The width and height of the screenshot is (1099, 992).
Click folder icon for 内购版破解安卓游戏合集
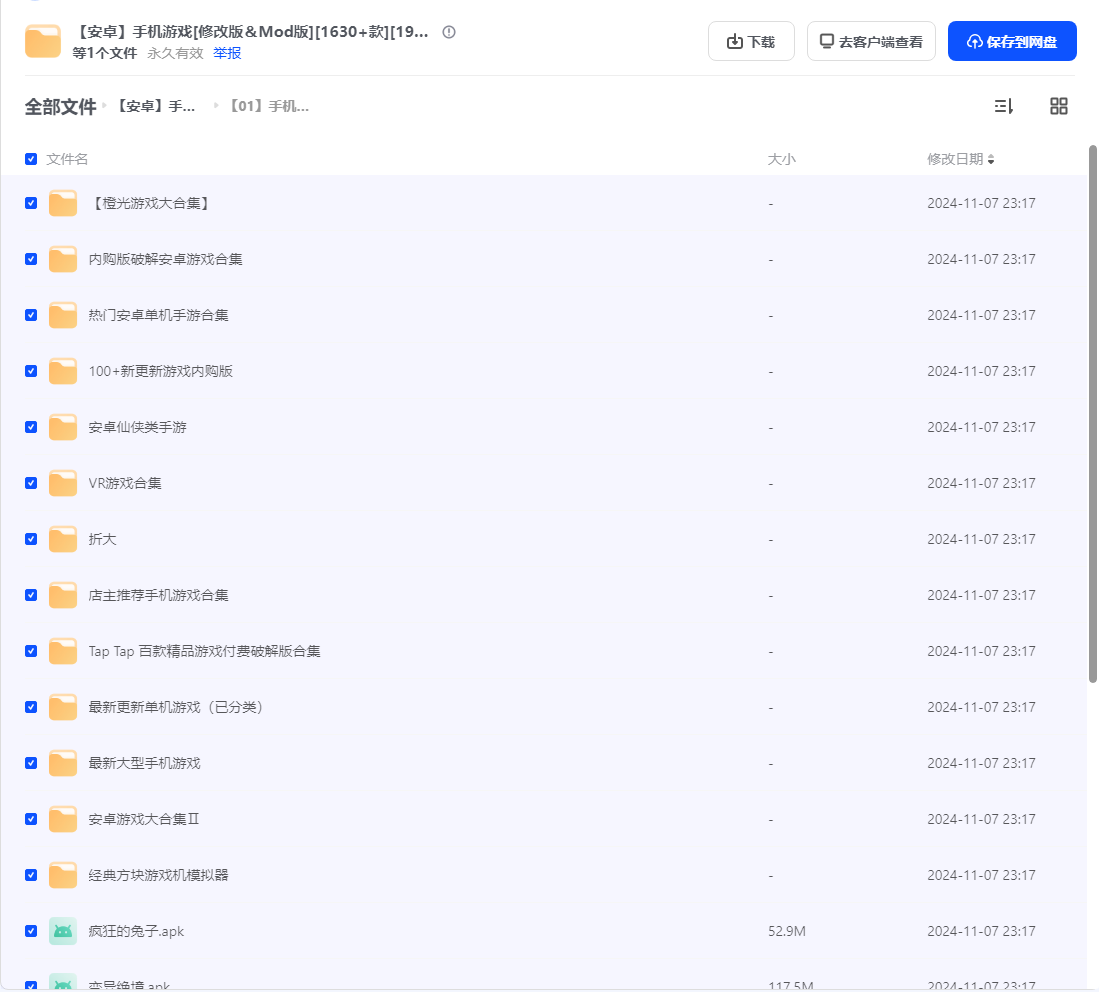pos(63,259)
